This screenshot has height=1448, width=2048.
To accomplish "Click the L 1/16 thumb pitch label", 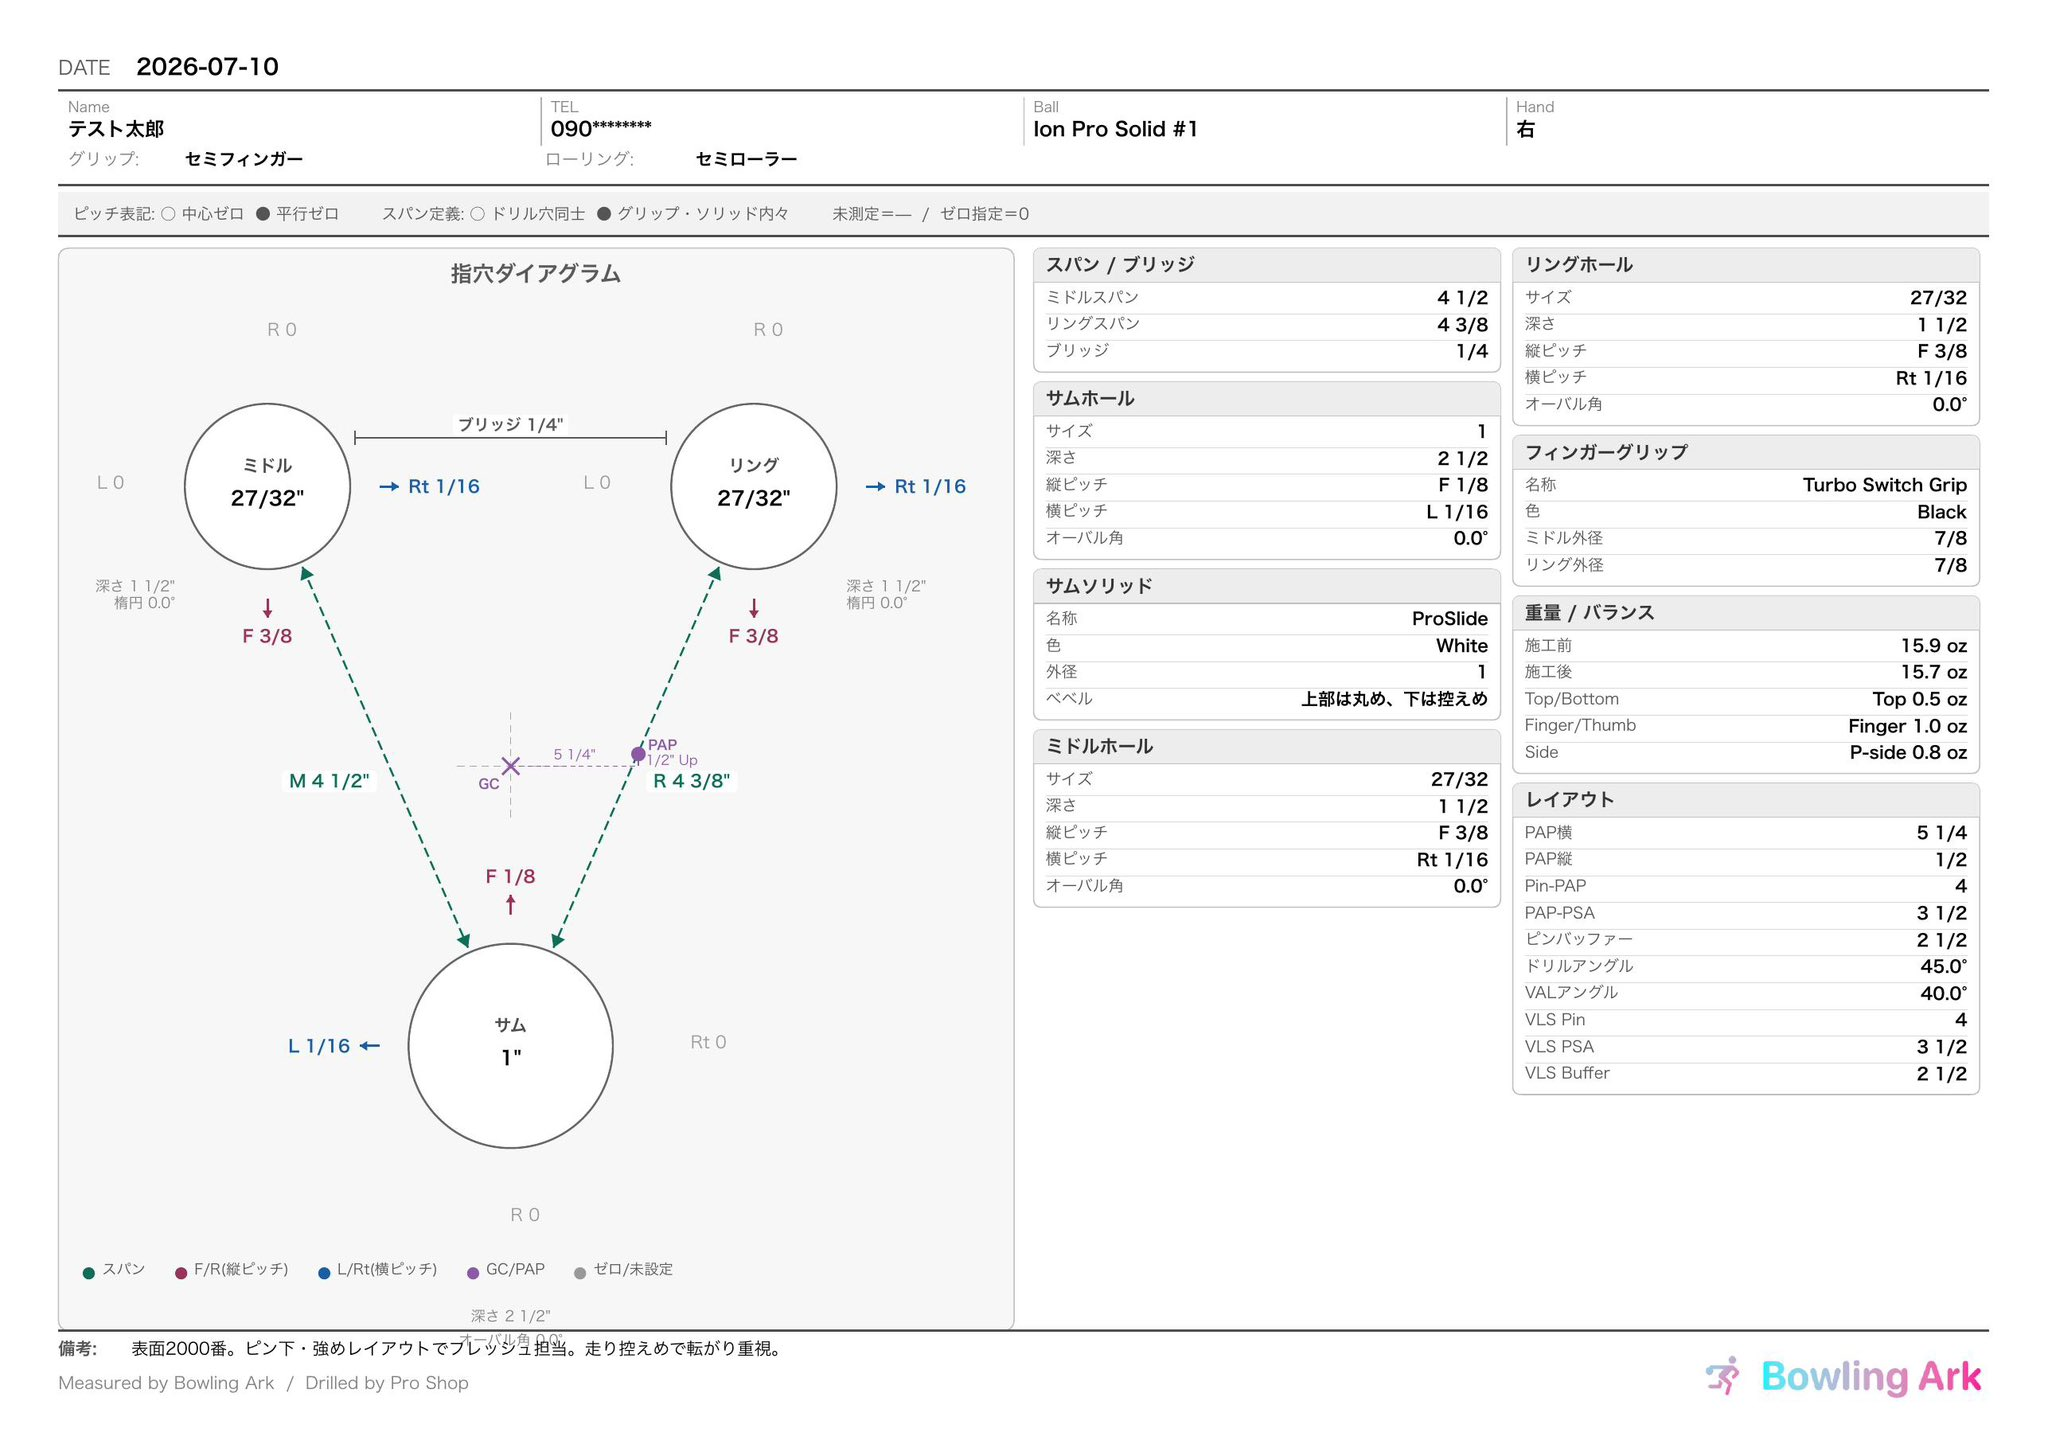I will coord(319,1046).
